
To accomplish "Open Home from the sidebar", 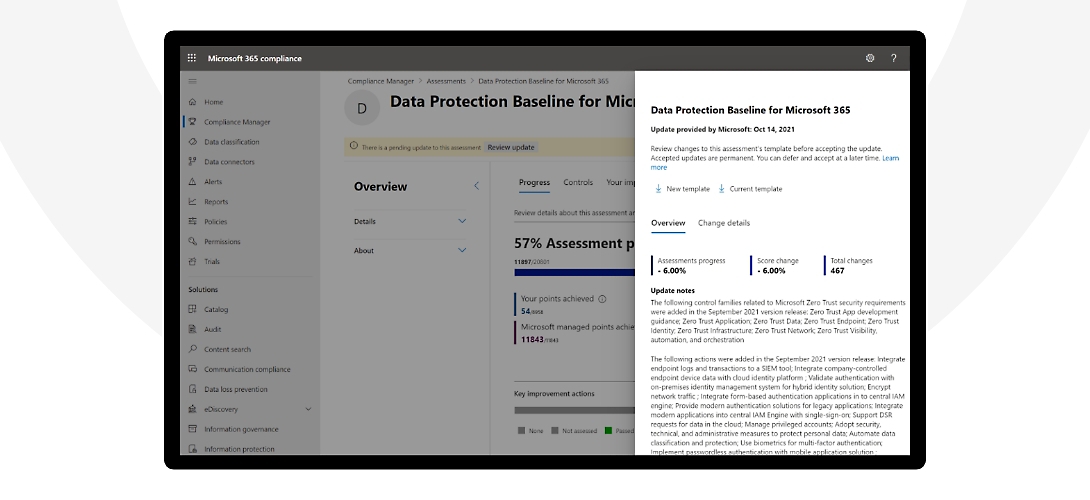I will 213,102.
